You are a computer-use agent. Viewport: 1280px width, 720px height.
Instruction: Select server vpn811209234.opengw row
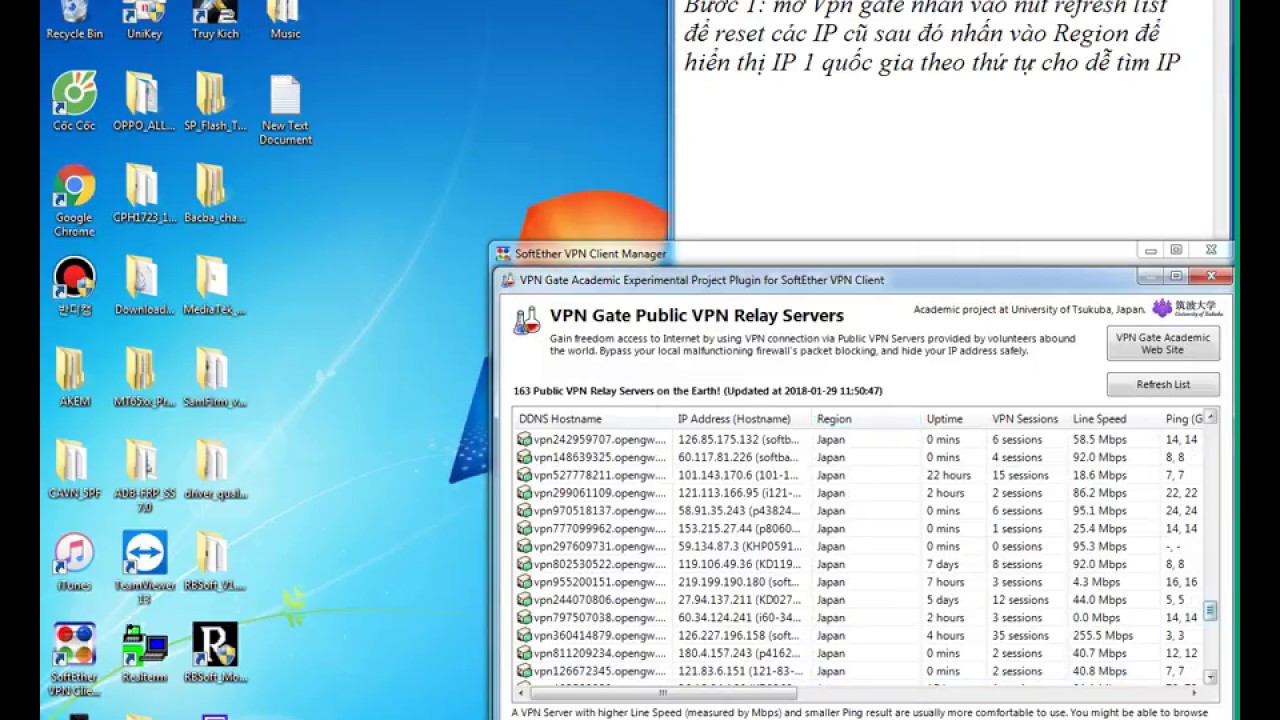[x=860, y=653]
